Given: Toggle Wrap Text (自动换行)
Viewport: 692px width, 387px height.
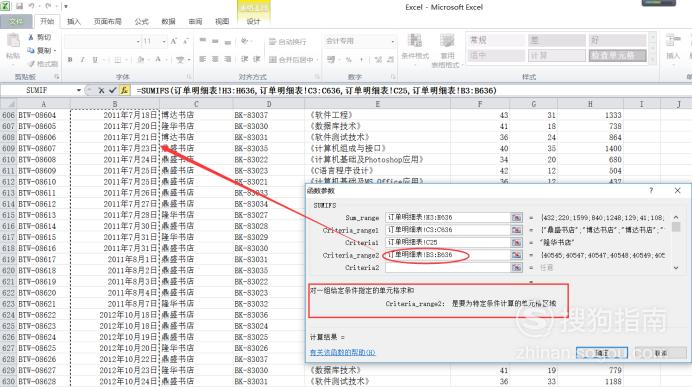Looking at the screenshot, I should point(287,41).
